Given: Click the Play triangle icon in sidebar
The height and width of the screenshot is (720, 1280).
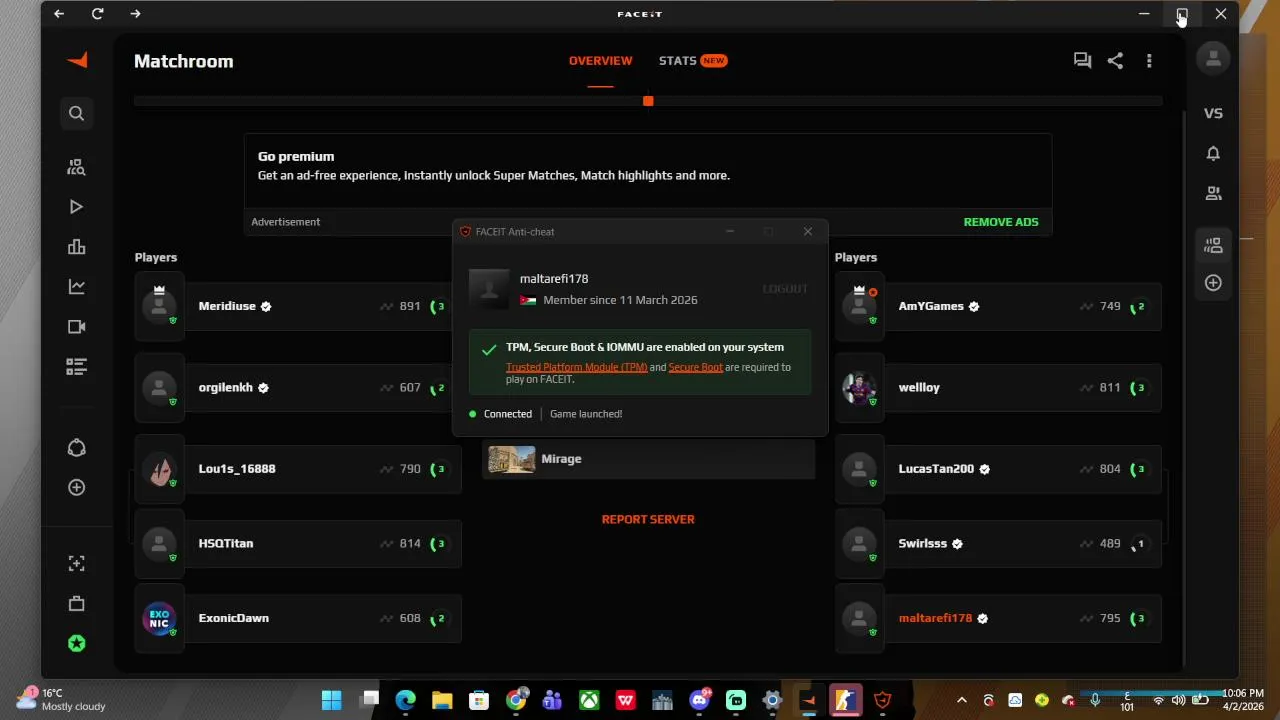Looking at the screenshot, I should (x=76, y=207).
